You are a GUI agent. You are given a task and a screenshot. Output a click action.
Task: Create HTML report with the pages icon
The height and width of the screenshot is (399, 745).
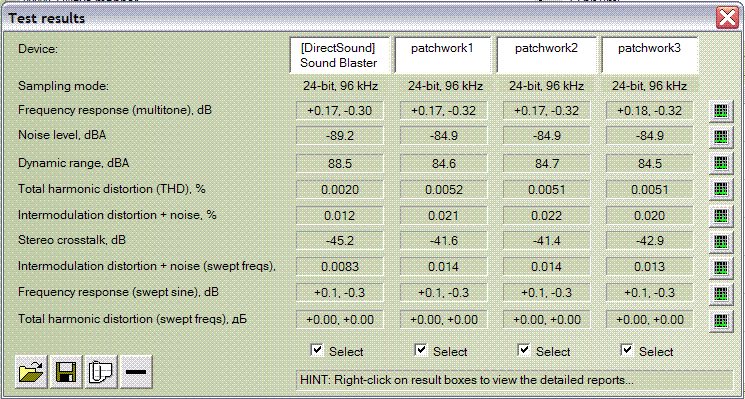tap(101, 371)
